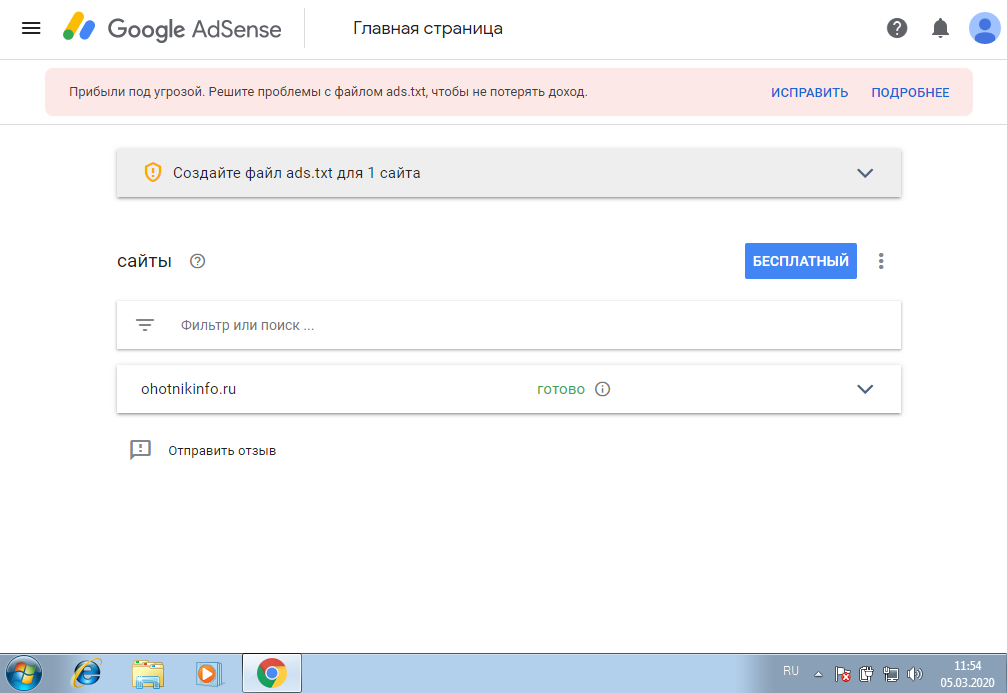The height and width of the screenshot is (693, 1007).
Task: Click the help icon beside сайты
Action: (x=197, y=261)
